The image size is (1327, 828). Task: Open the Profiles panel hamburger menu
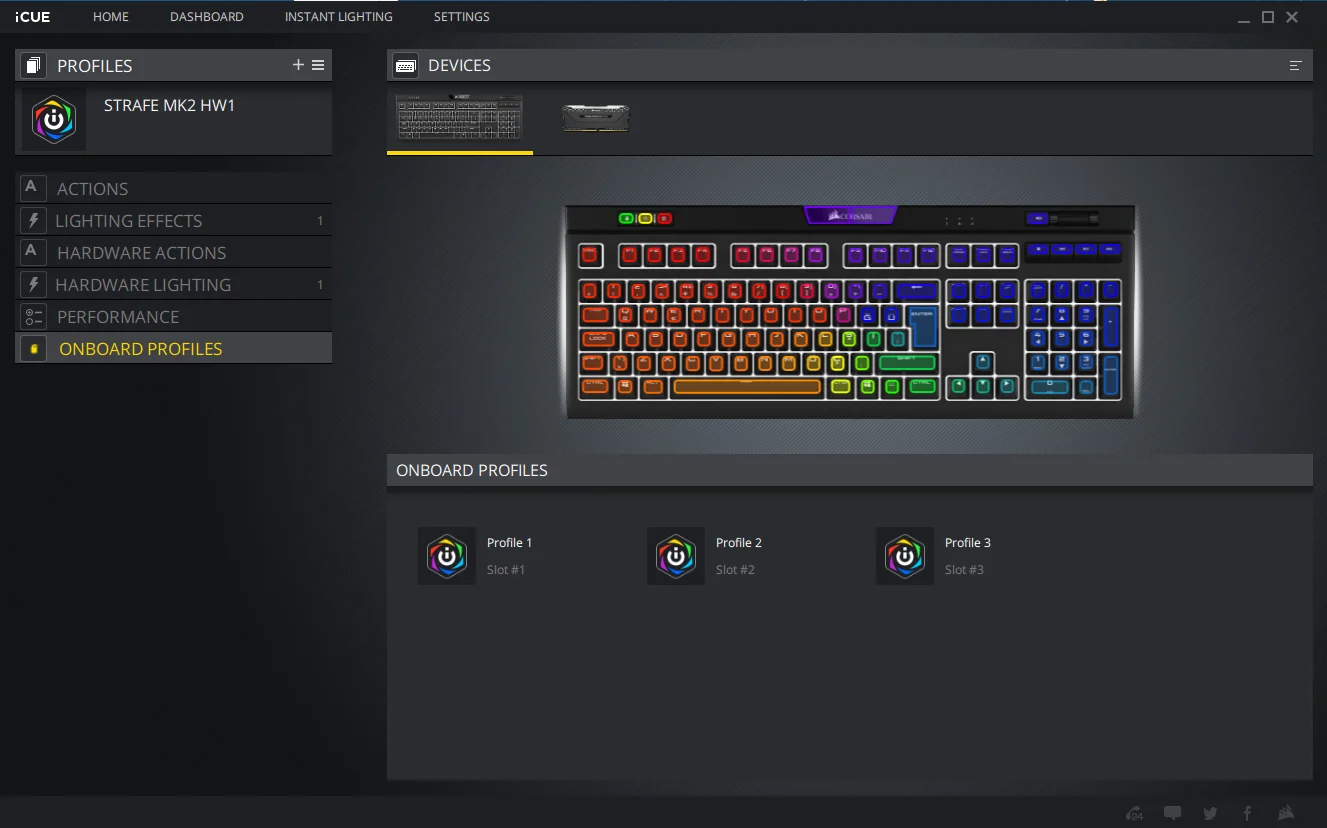pos(318,65)
